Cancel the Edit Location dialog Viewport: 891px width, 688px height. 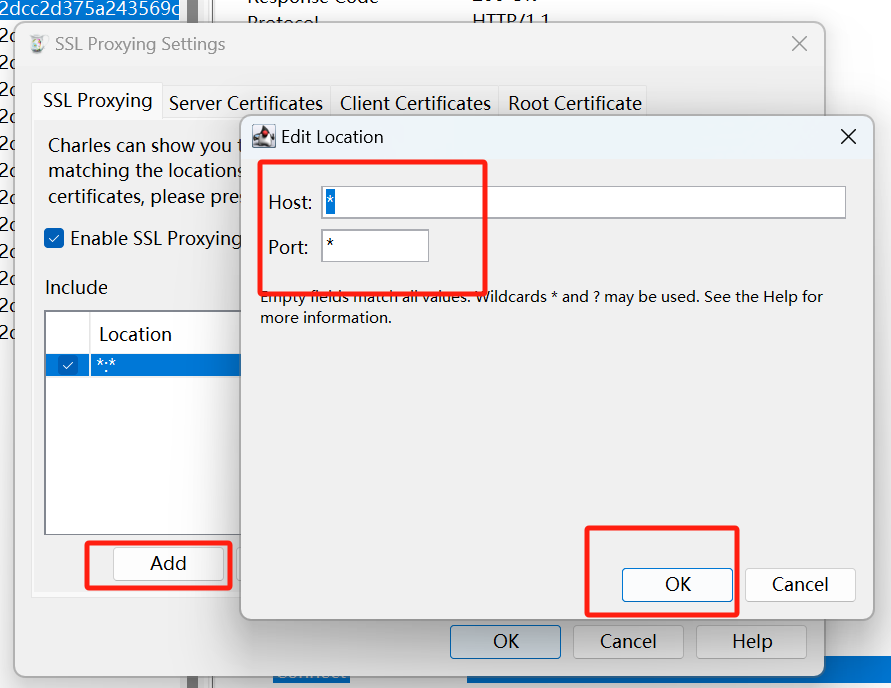click(800, 585)
